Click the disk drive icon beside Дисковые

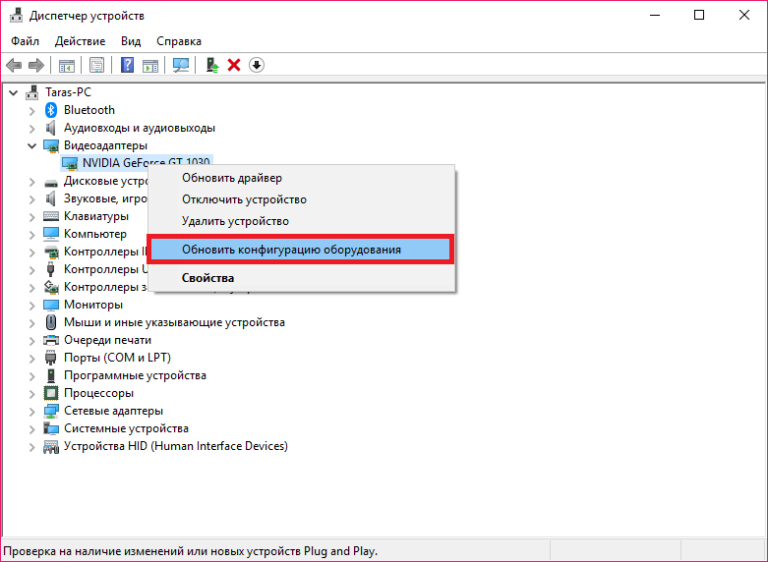coord(51,183)
